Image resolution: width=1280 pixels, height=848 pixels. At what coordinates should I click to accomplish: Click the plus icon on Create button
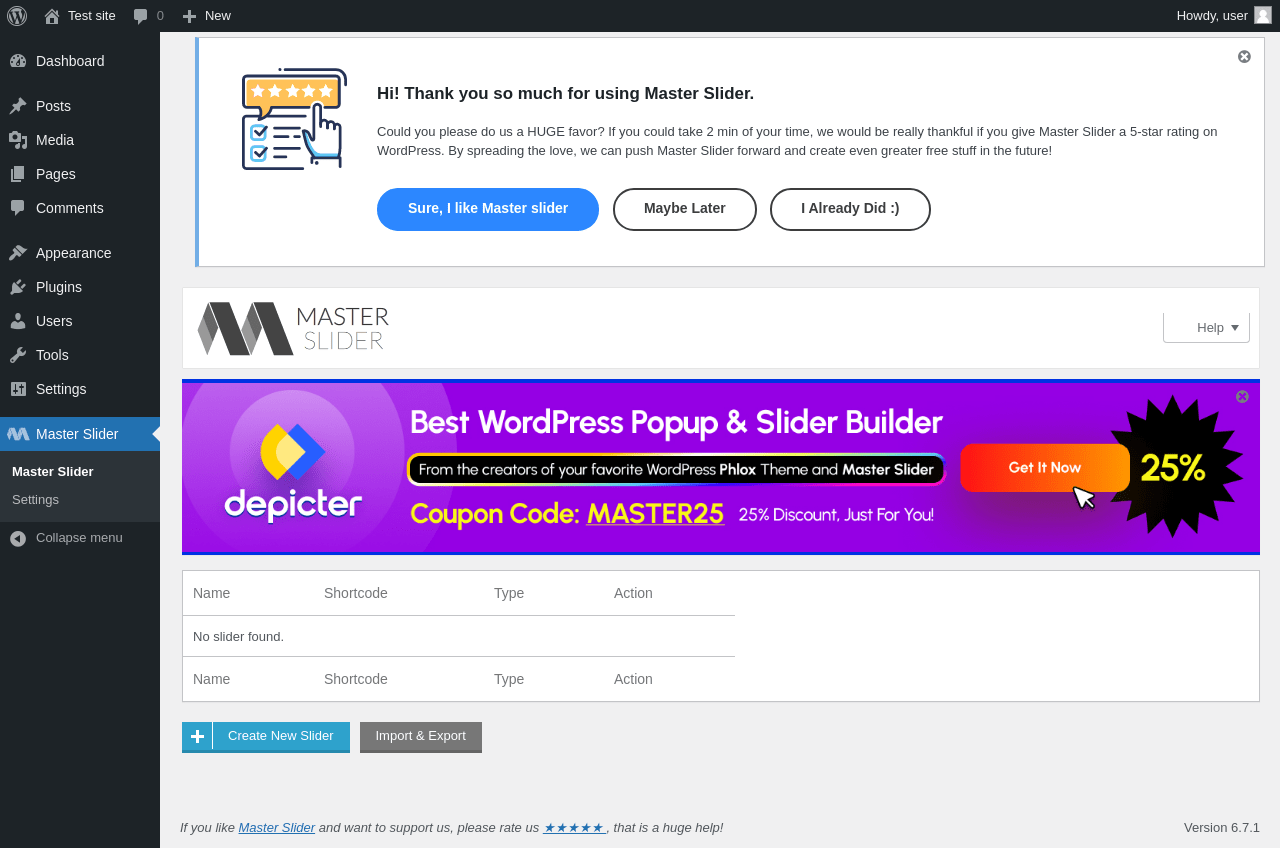[197, 736]
